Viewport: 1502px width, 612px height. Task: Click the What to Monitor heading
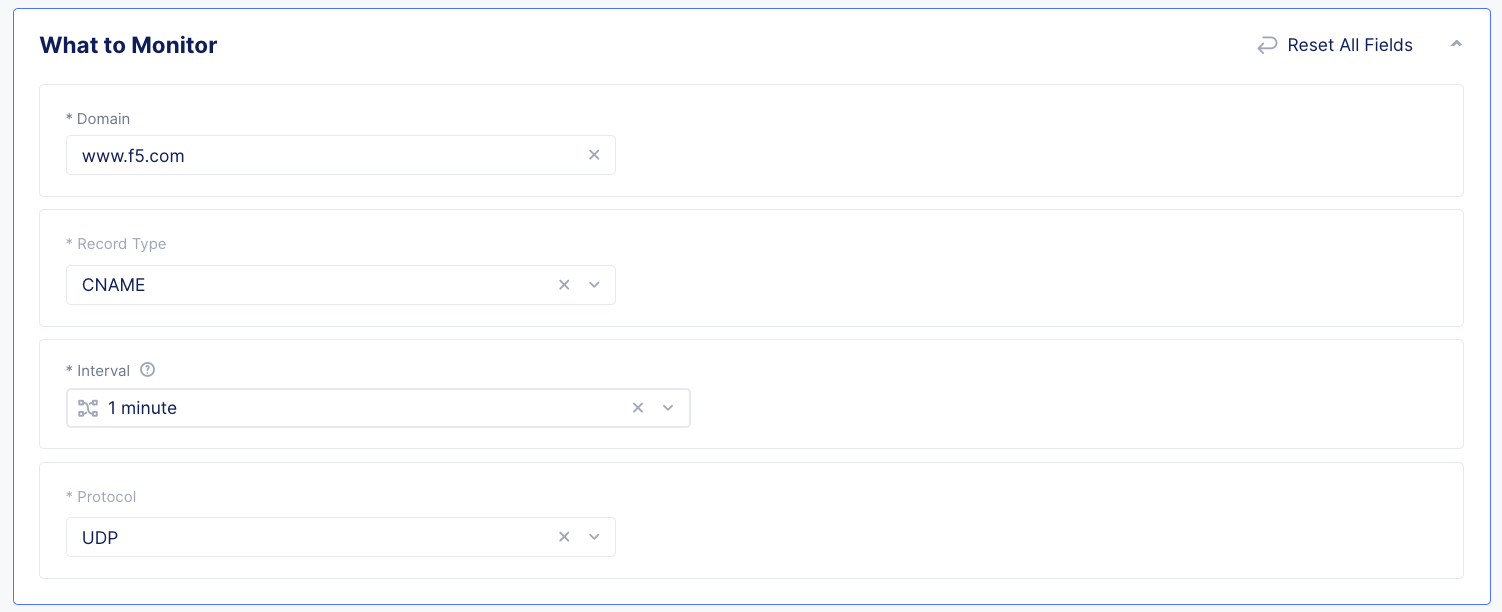[128, 45]
